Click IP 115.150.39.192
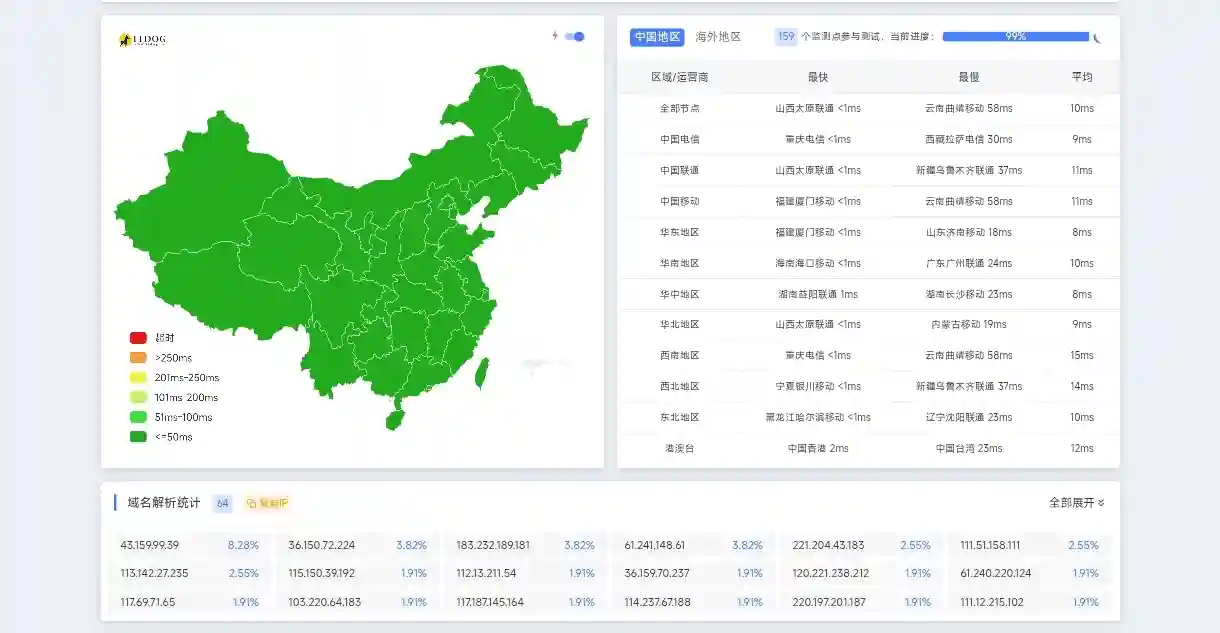The width and height of the screenshot is (1220, 633). coord(322,573)
